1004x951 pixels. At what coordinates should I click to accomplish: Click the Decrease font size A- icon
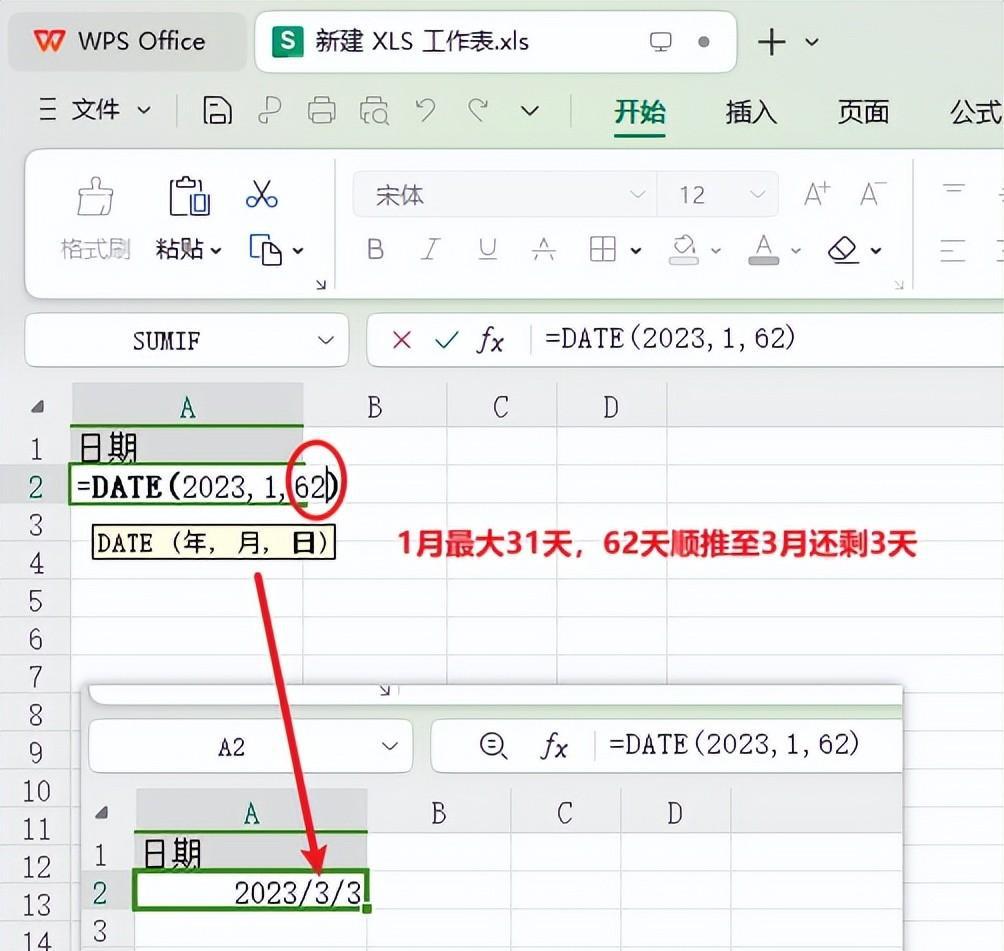[873, 193]
